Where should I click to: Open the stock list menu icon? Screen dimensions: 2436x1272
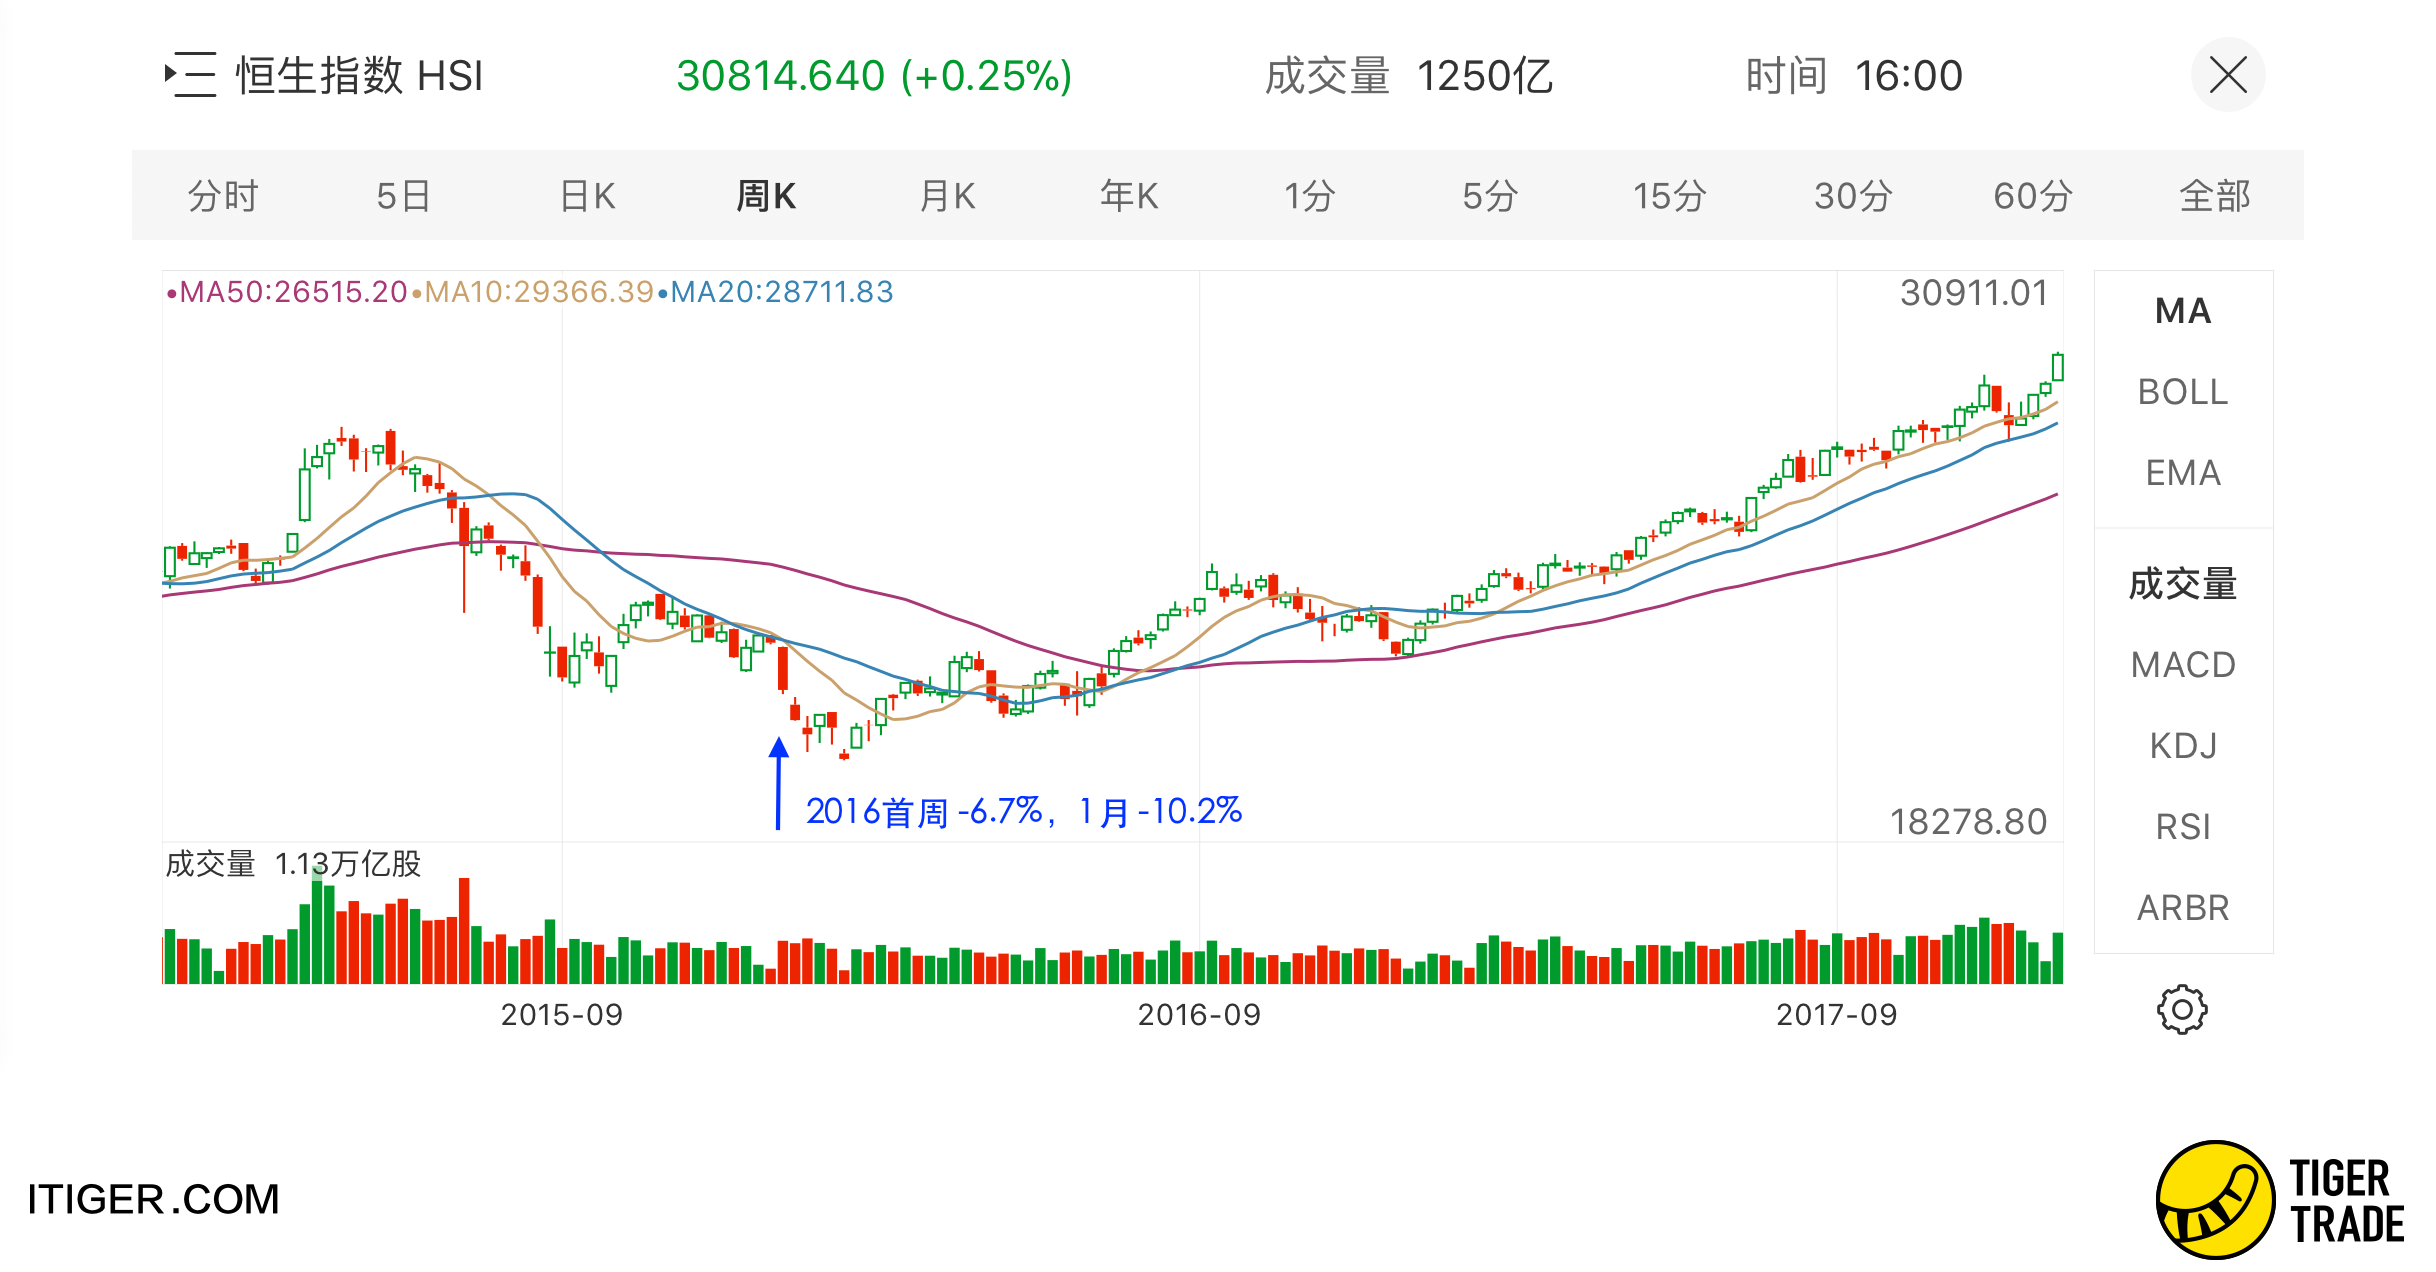tap(191, 75)
